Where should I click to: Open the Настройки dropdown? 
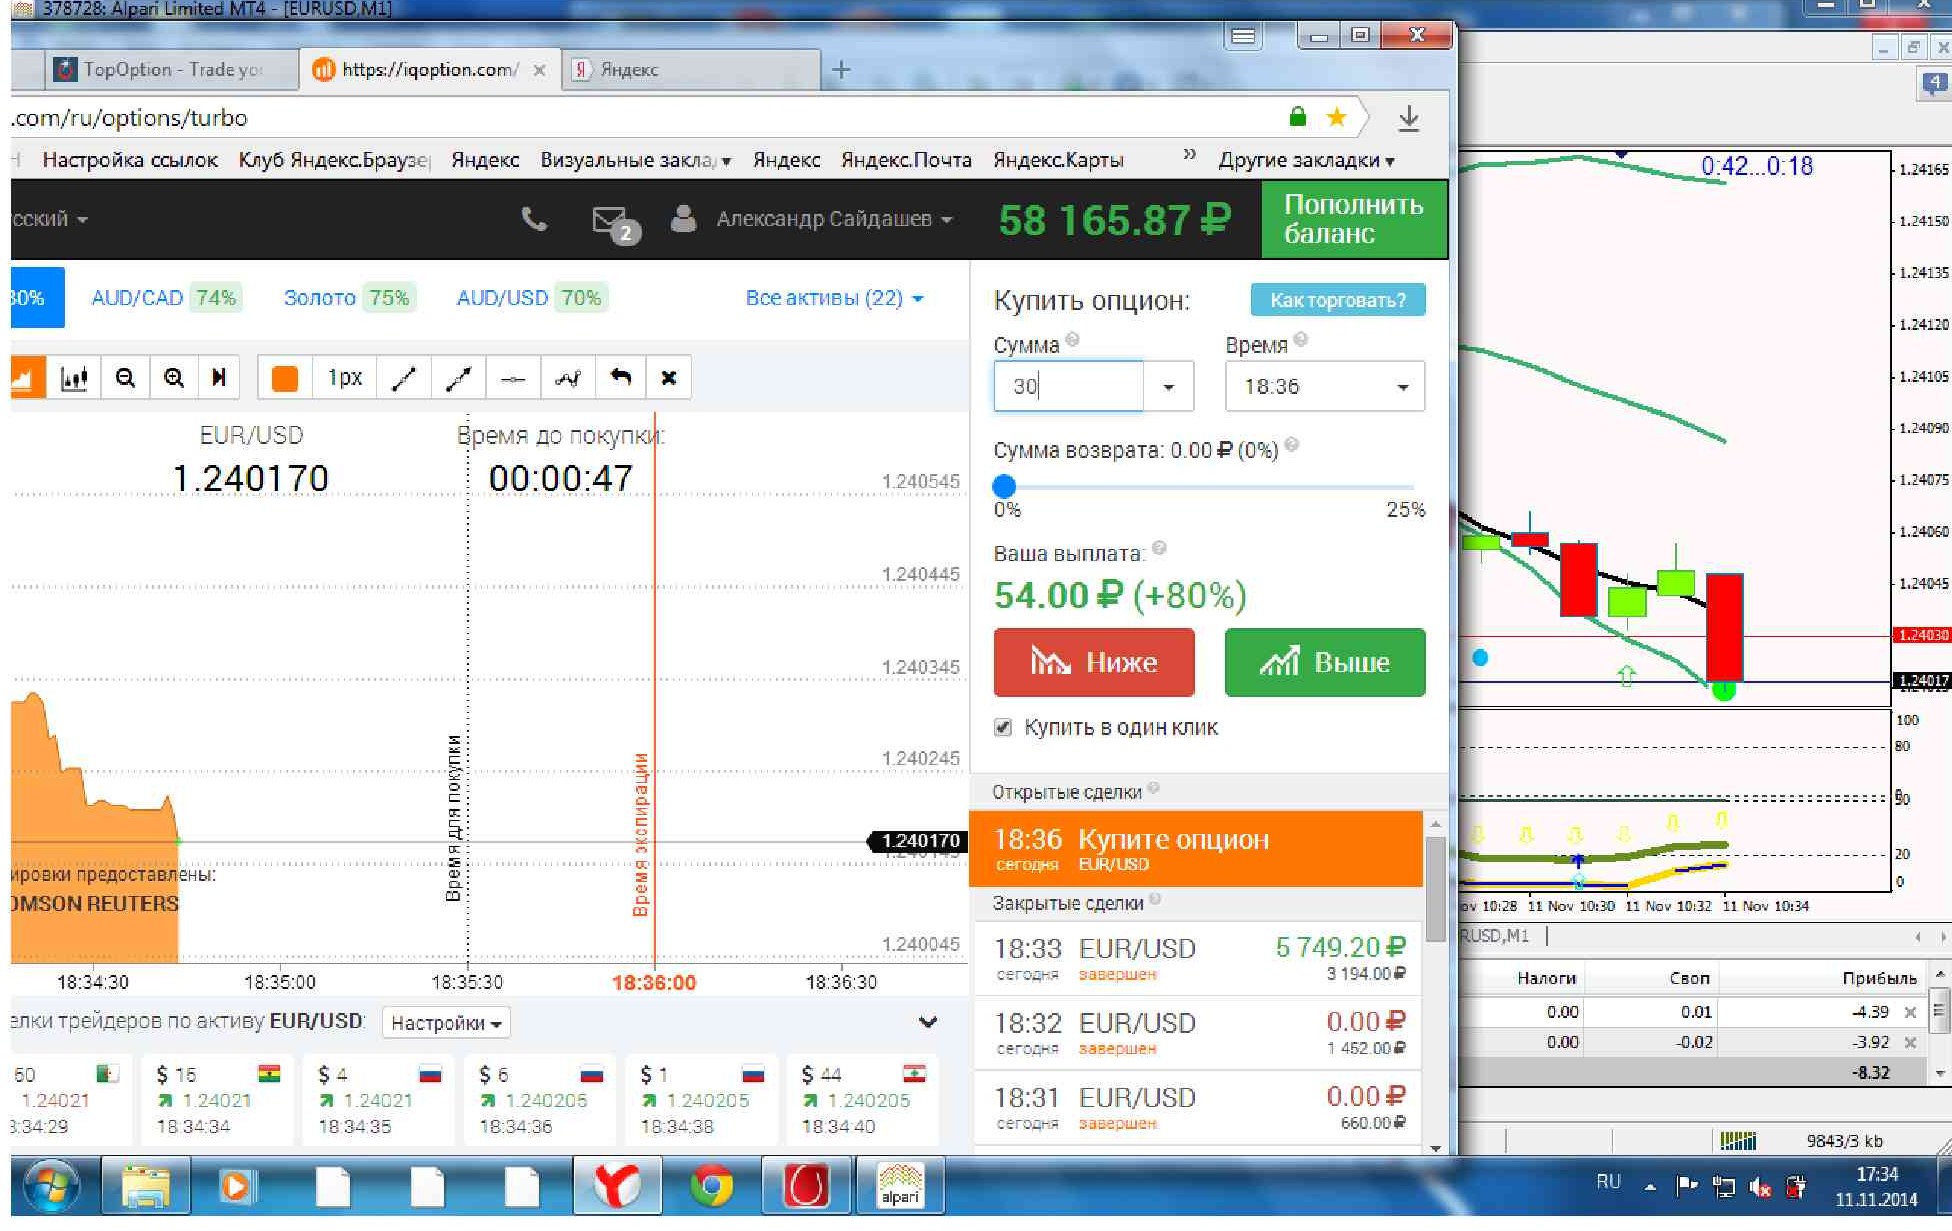[x=445, y=1023]
